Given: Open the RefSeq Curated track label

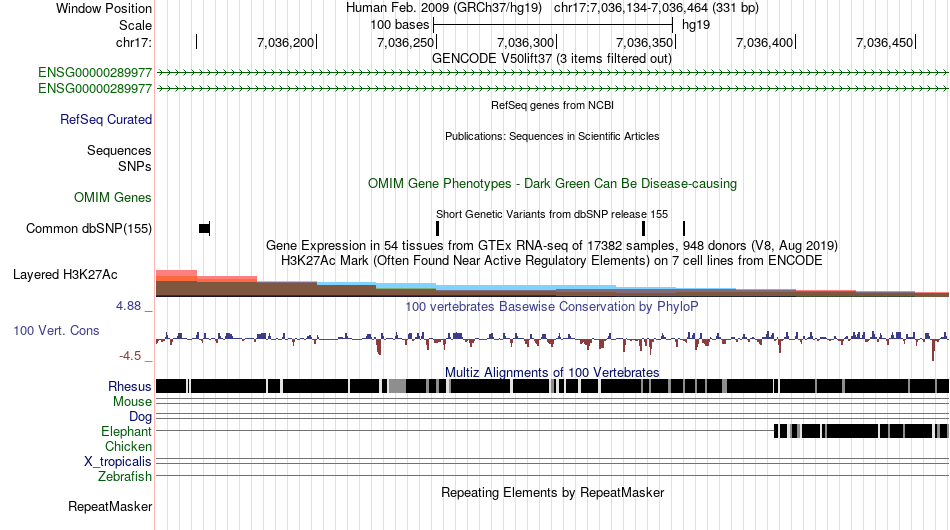Looking at the screenshot, I should point(105,119).
